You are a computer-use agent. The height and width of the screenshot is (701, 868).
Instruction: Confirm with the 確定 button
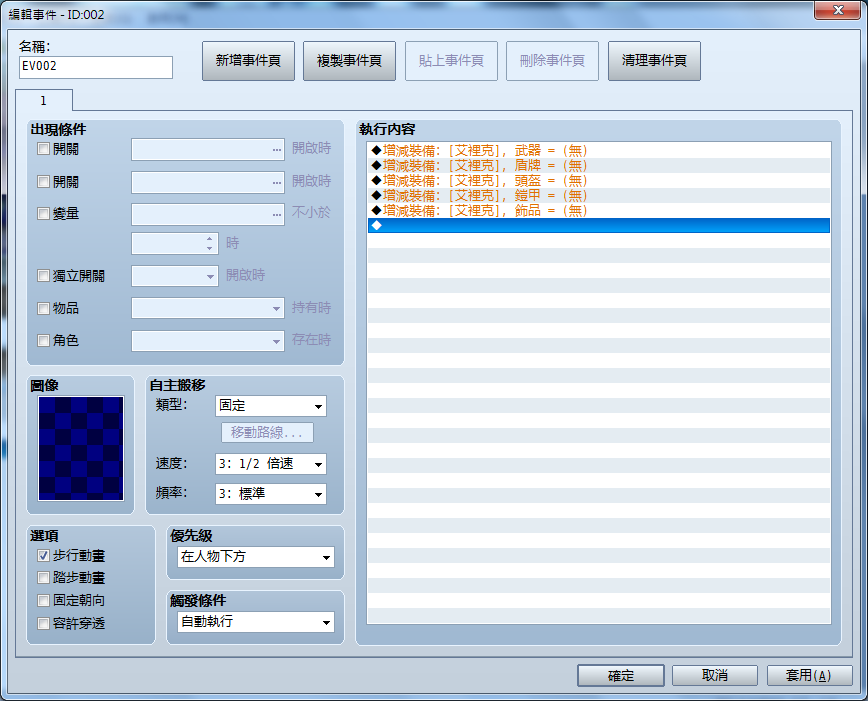[x=621, y=676]
